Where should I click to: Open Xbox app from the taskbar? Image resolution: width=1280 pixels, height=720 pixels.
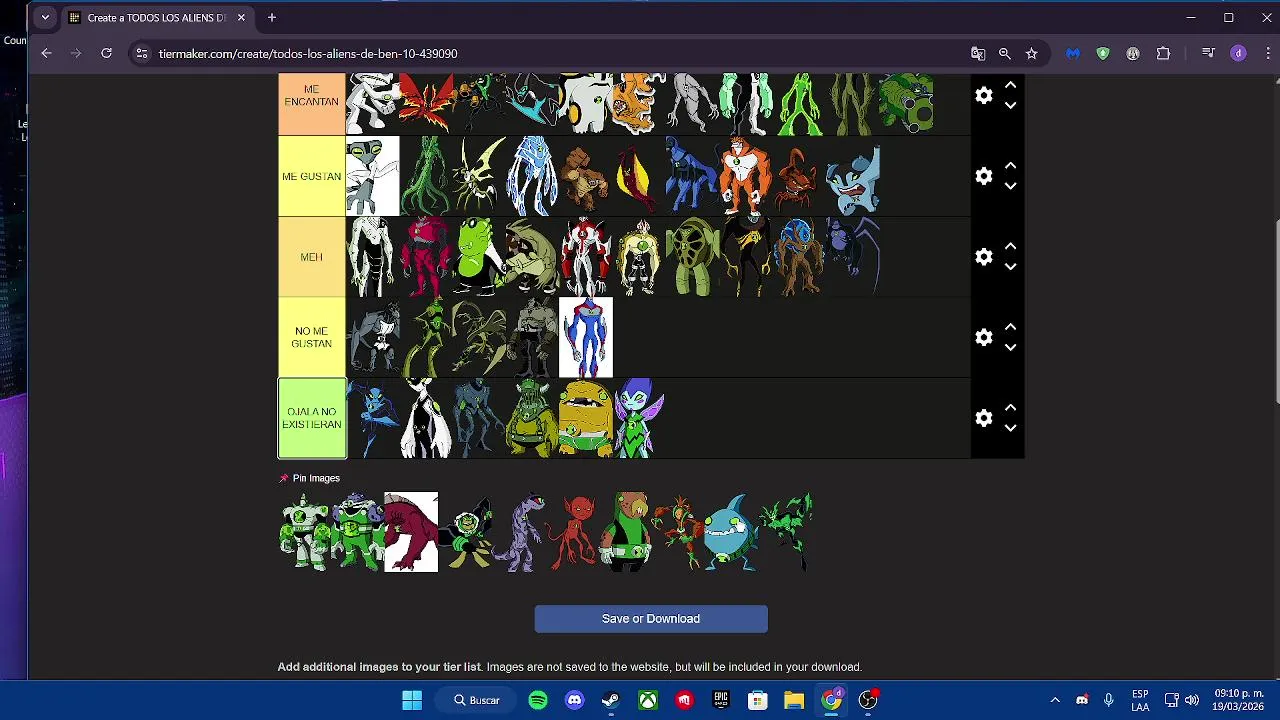pyautogui.click(x=648, y=700)
